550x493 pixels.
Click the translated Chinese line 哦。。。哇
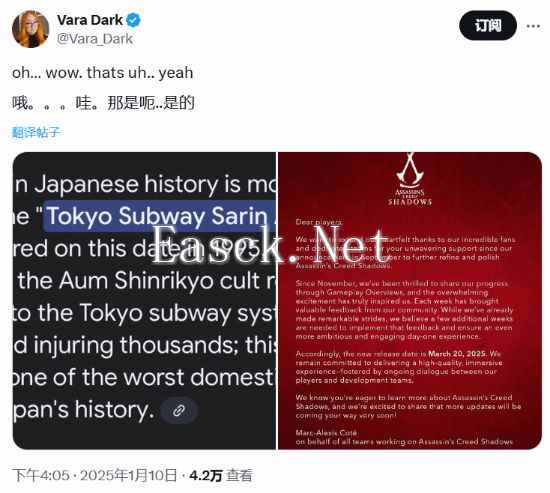[103, 103]
